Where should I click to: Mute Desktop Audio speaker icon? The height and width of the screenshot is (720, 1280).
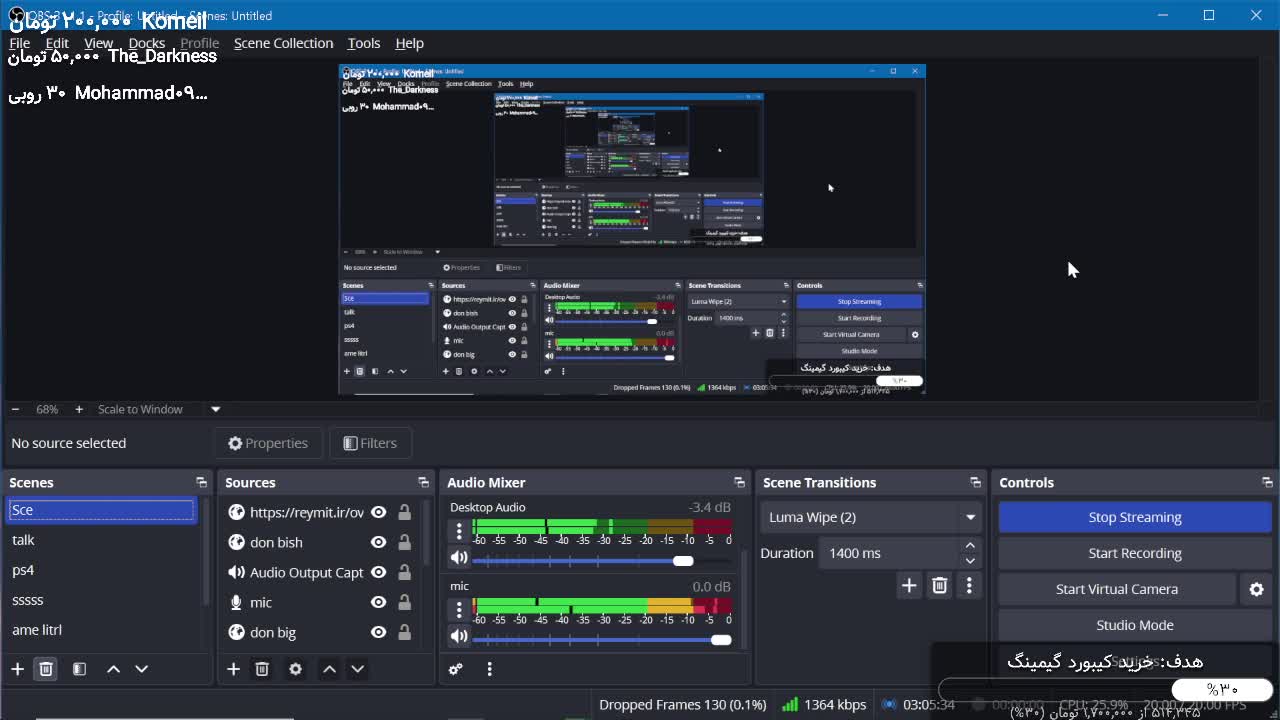(x=459, y=558)
